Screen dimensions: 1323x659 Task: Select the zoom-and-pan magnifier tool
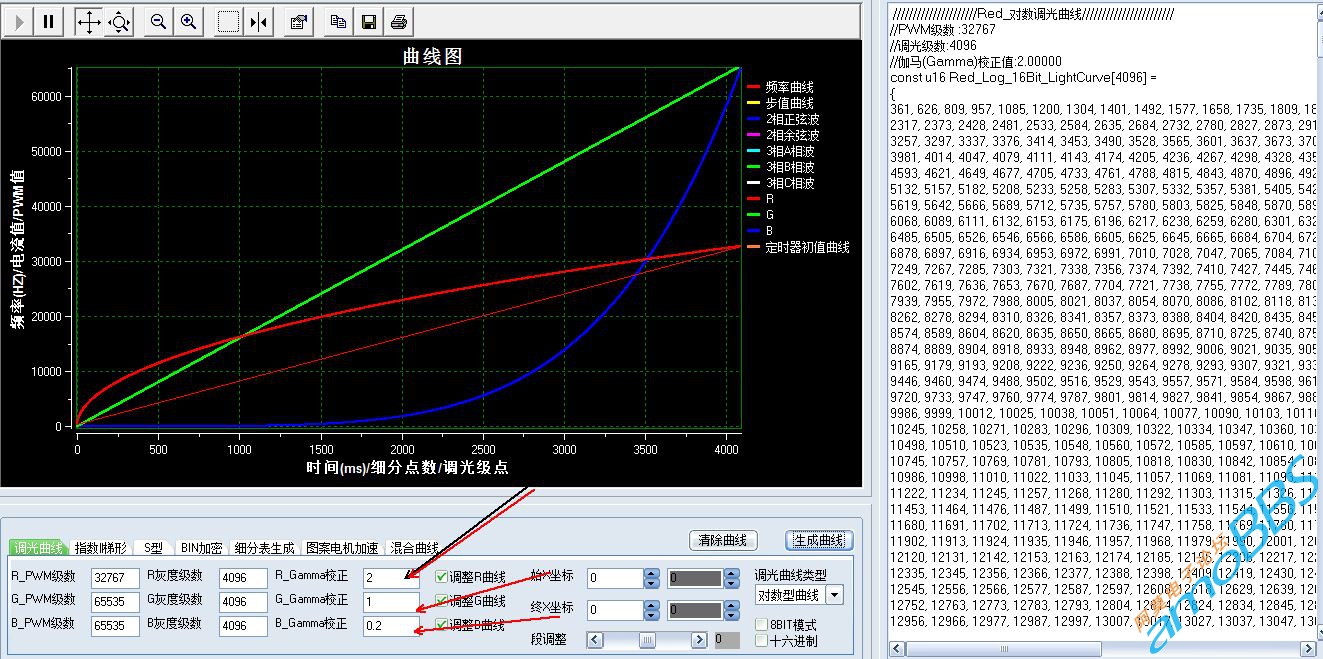119,21
